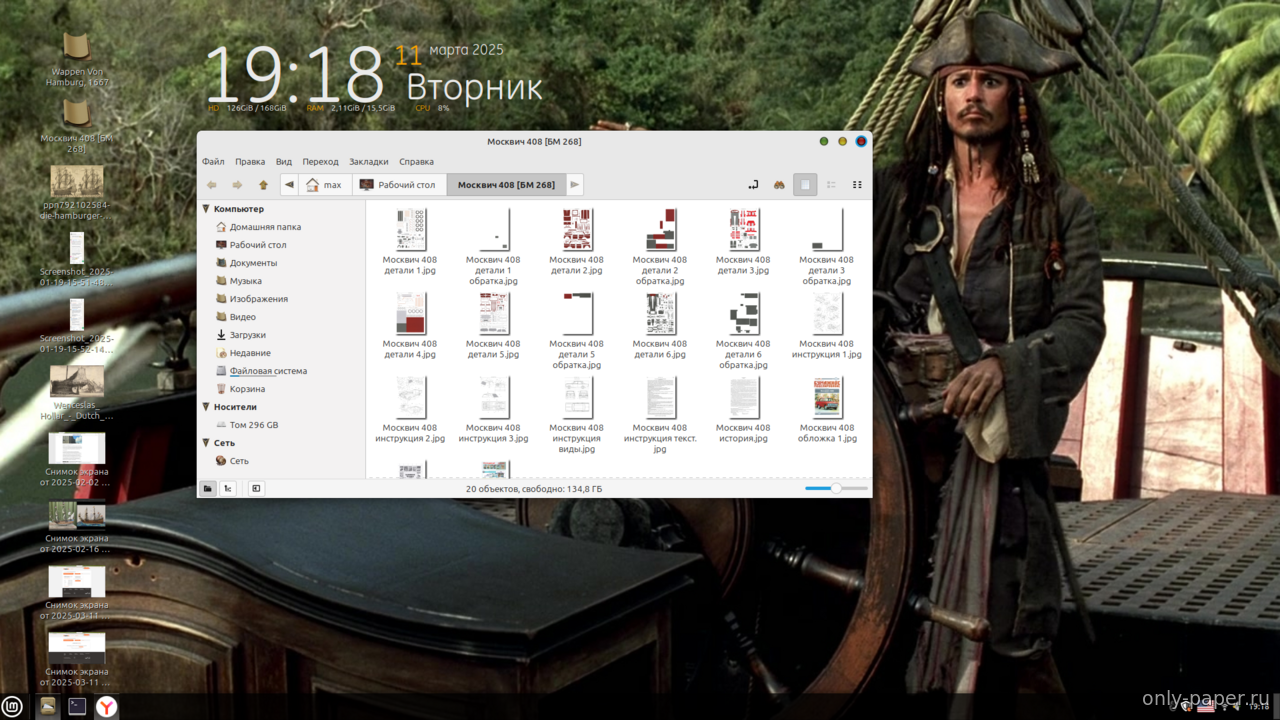Select file Москвич 408 инструкция текст.jpg
This screenshot has height=720, width=1280.
[x=660, y=415]
